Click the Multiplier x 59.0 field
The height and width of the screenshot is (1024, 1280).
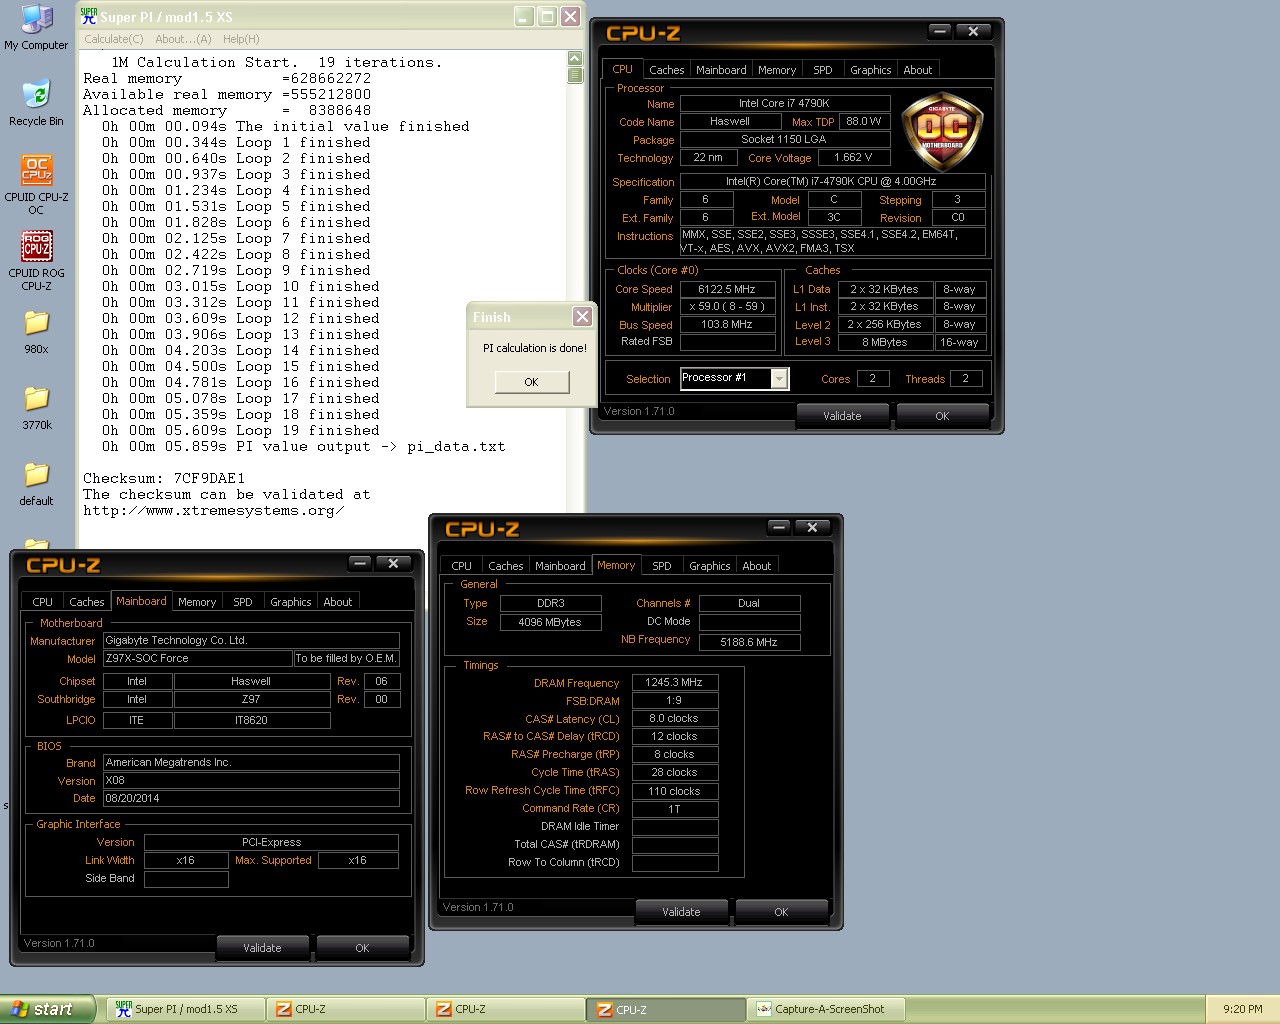coord(727,307)
